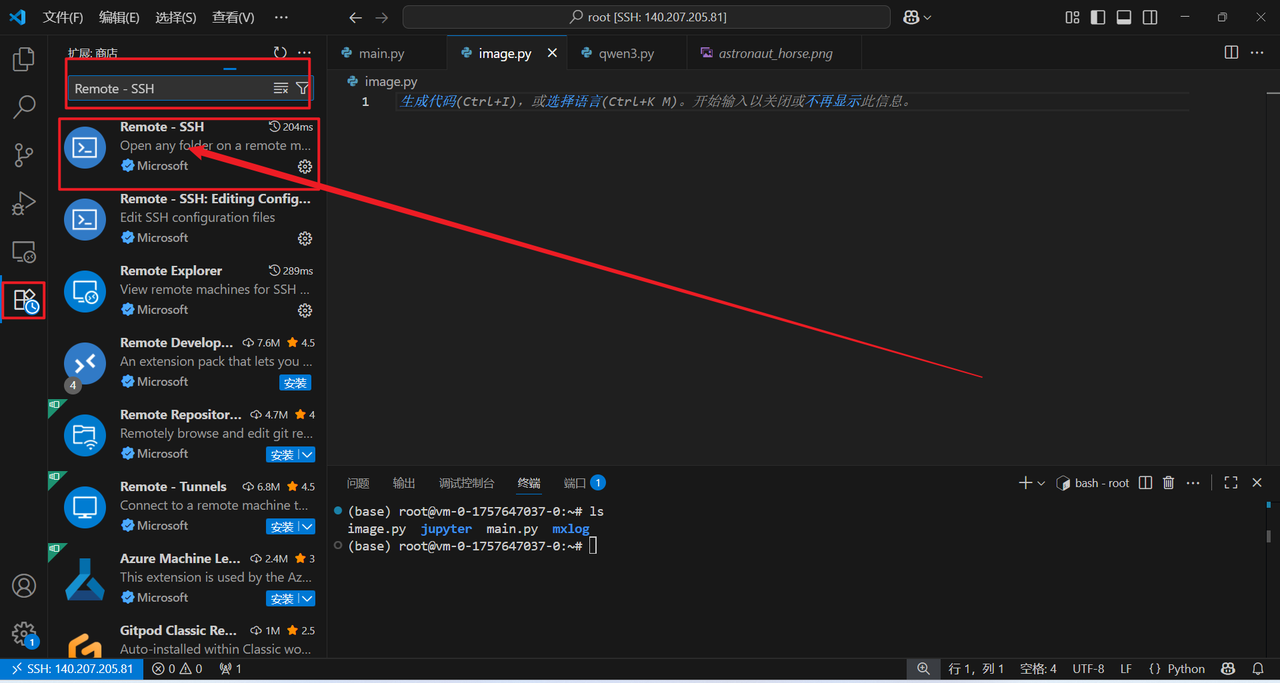Open gear for Remote - SSH: Editing Config

coord(305,238)
